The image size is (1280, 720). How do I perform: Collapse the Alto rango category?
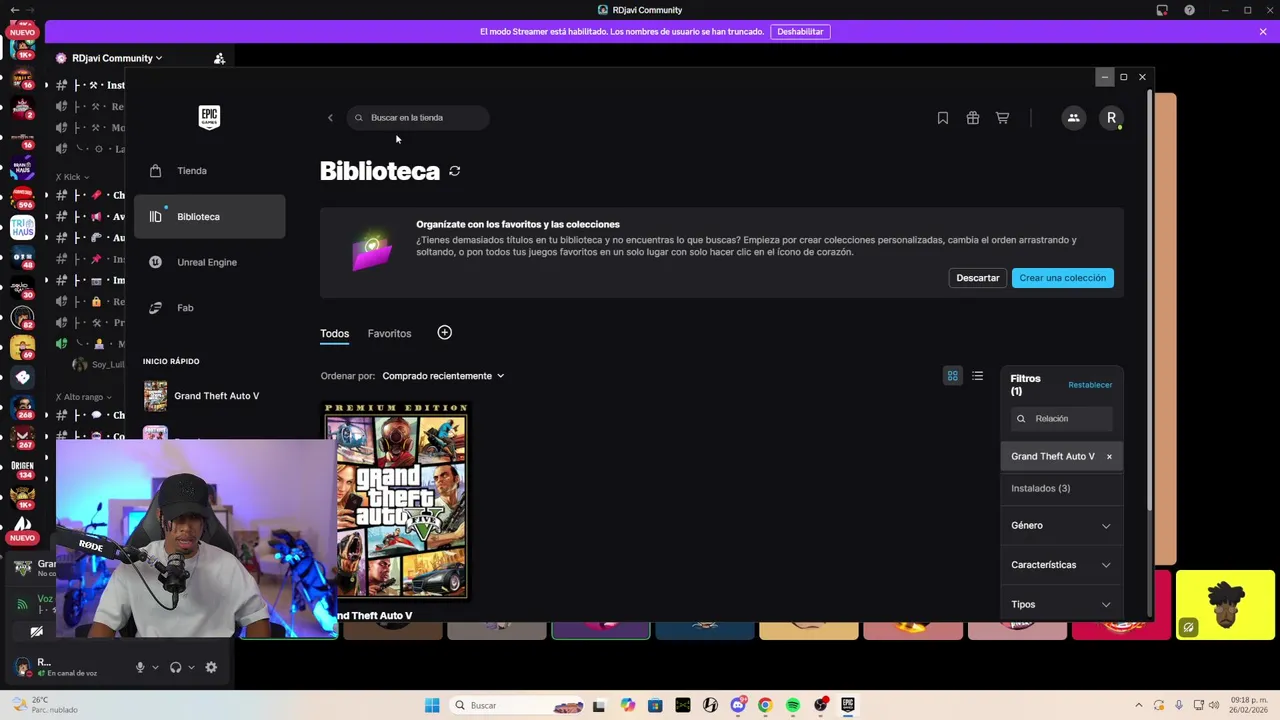85,397
